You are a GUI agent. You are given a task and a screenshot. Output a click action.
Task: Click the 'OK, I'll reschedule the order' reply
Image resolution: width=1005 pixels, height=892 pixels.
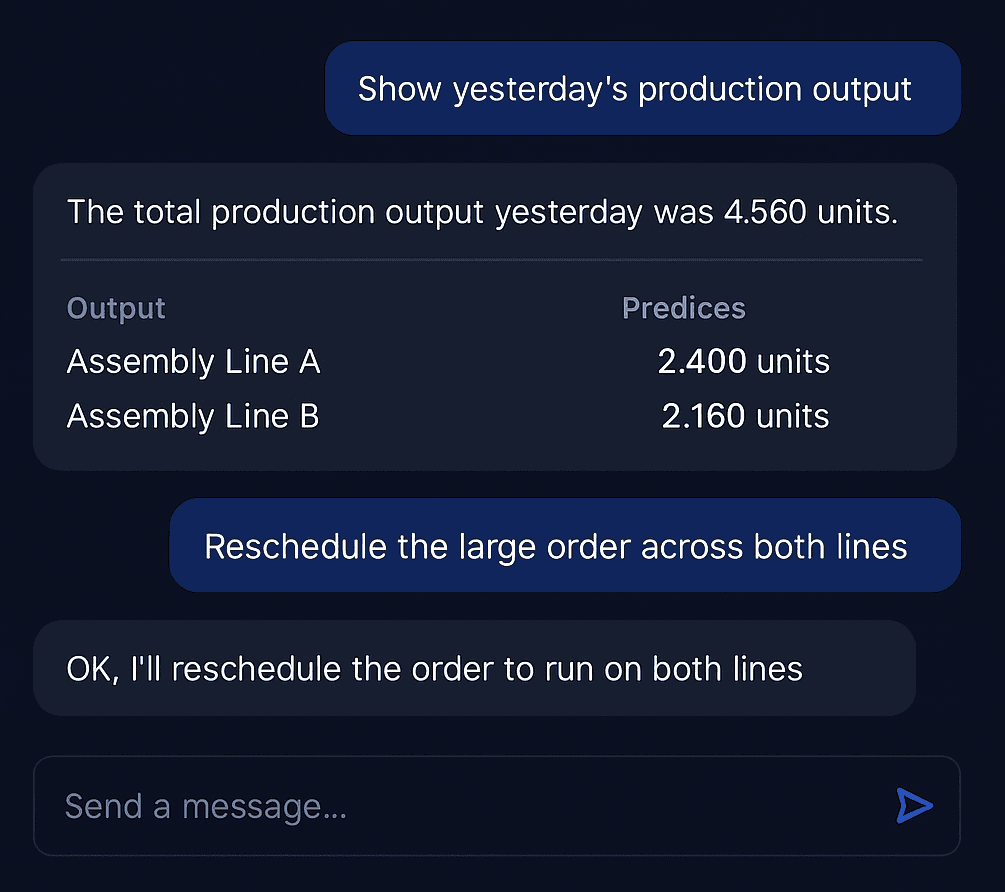pyautogui.click(x=435, y=668)
